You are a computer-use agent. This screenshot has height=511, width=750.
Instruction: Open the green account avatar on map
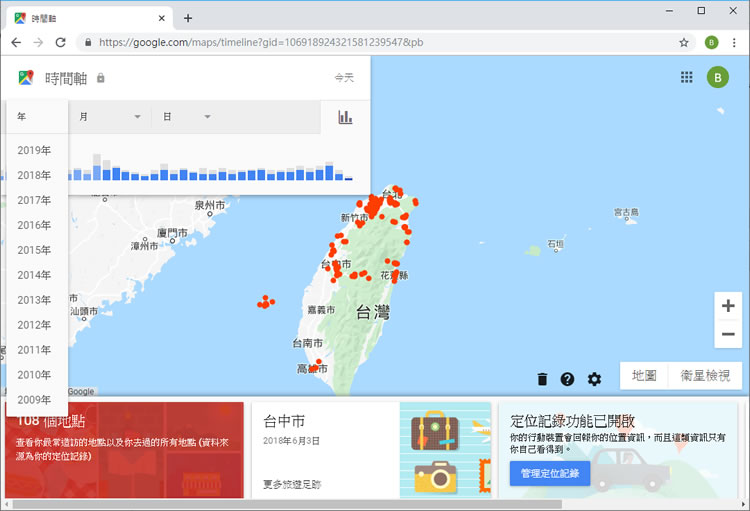coord(717,78)
